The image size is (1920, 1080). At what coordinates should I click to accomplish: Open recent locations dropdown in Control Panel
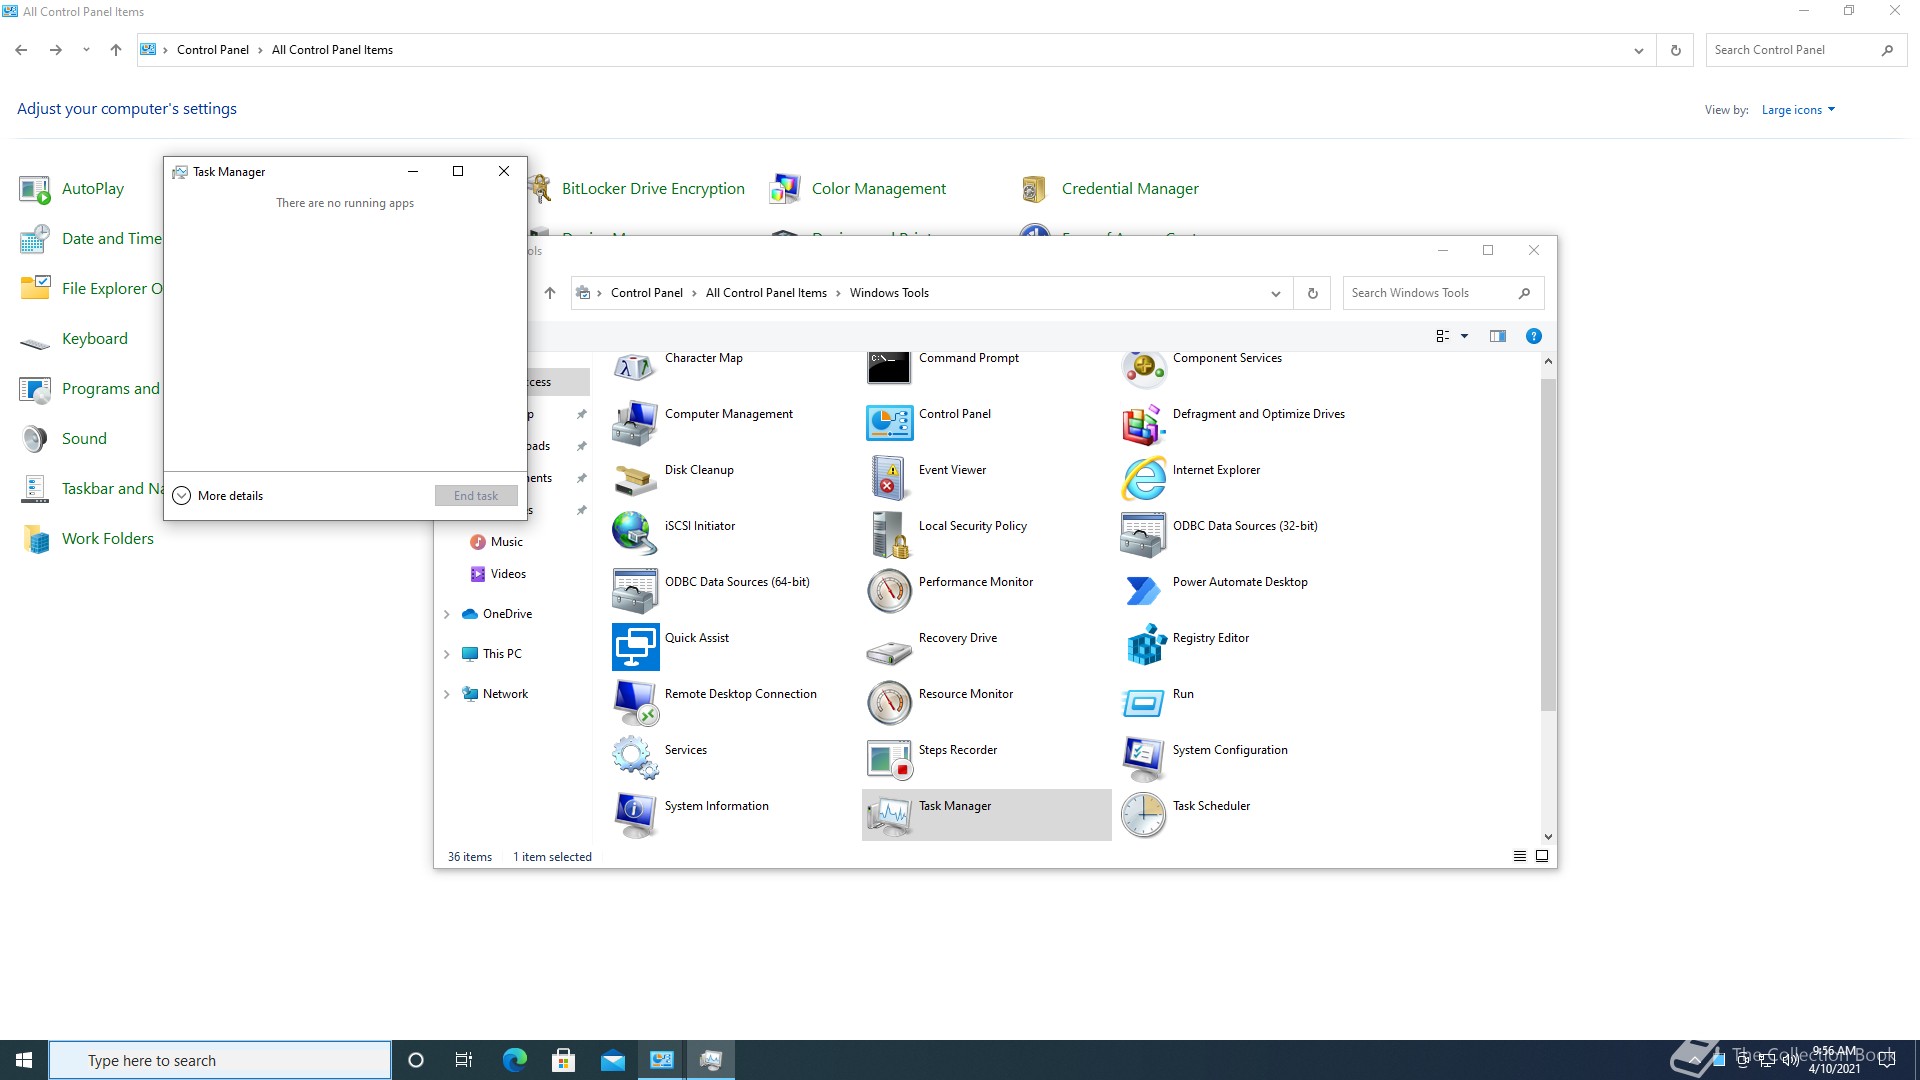coord(86,50)
